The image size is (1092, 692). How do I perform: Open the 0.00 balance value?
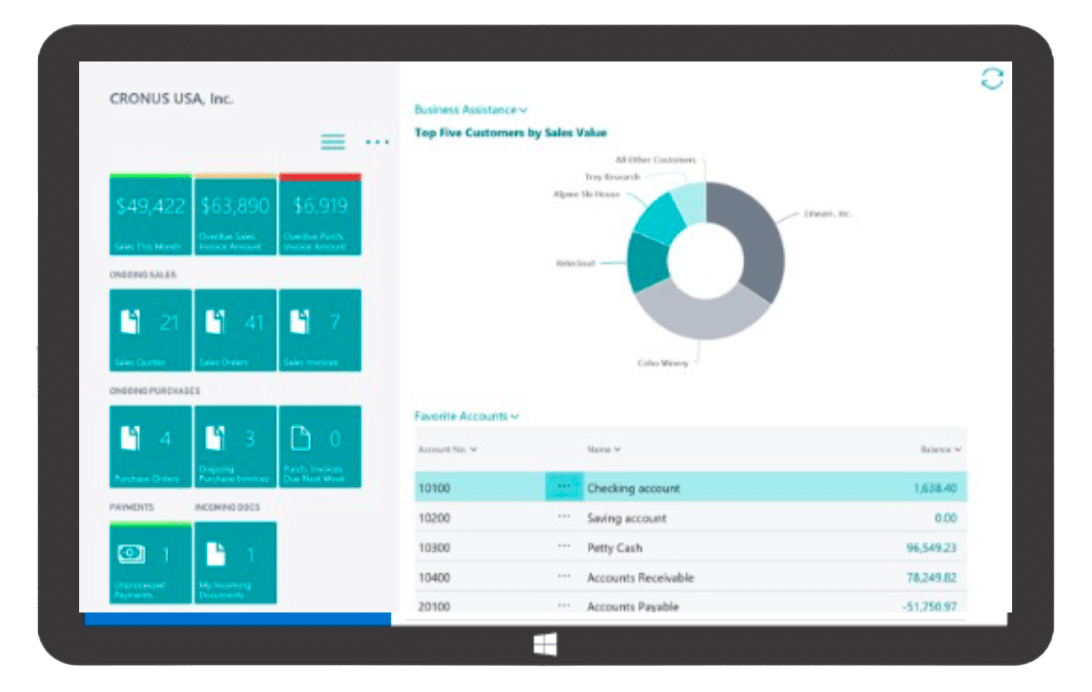tap(946, 518)
